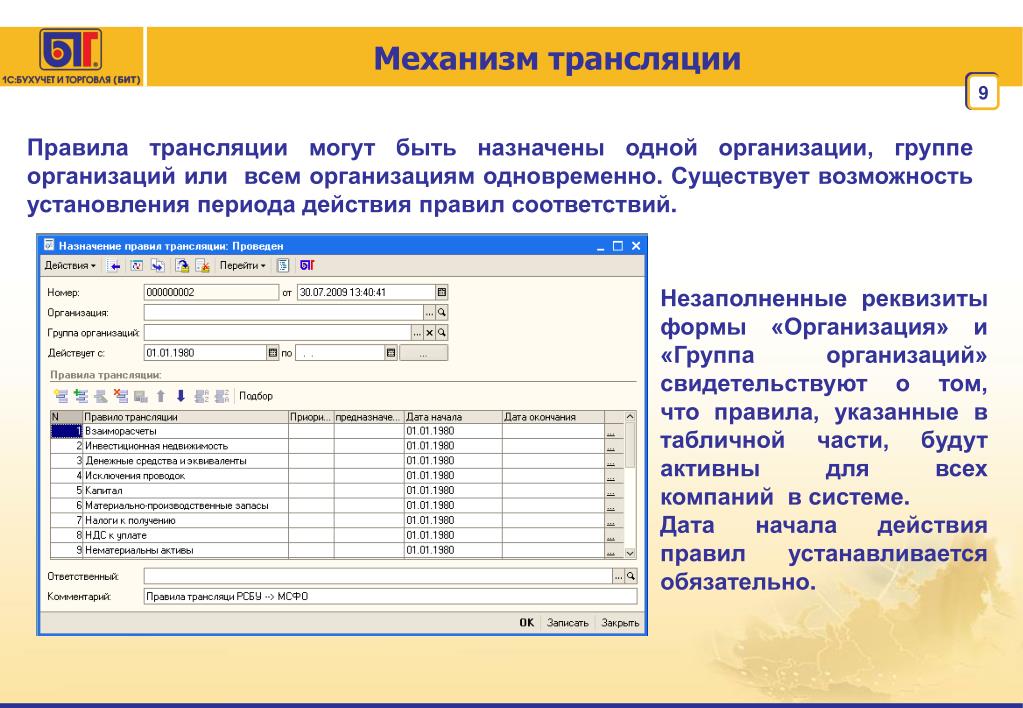Click the finish editing icon in table toolbar
Screen dimensions: 1023x708
pyautogui.click(x=140, y=396)
